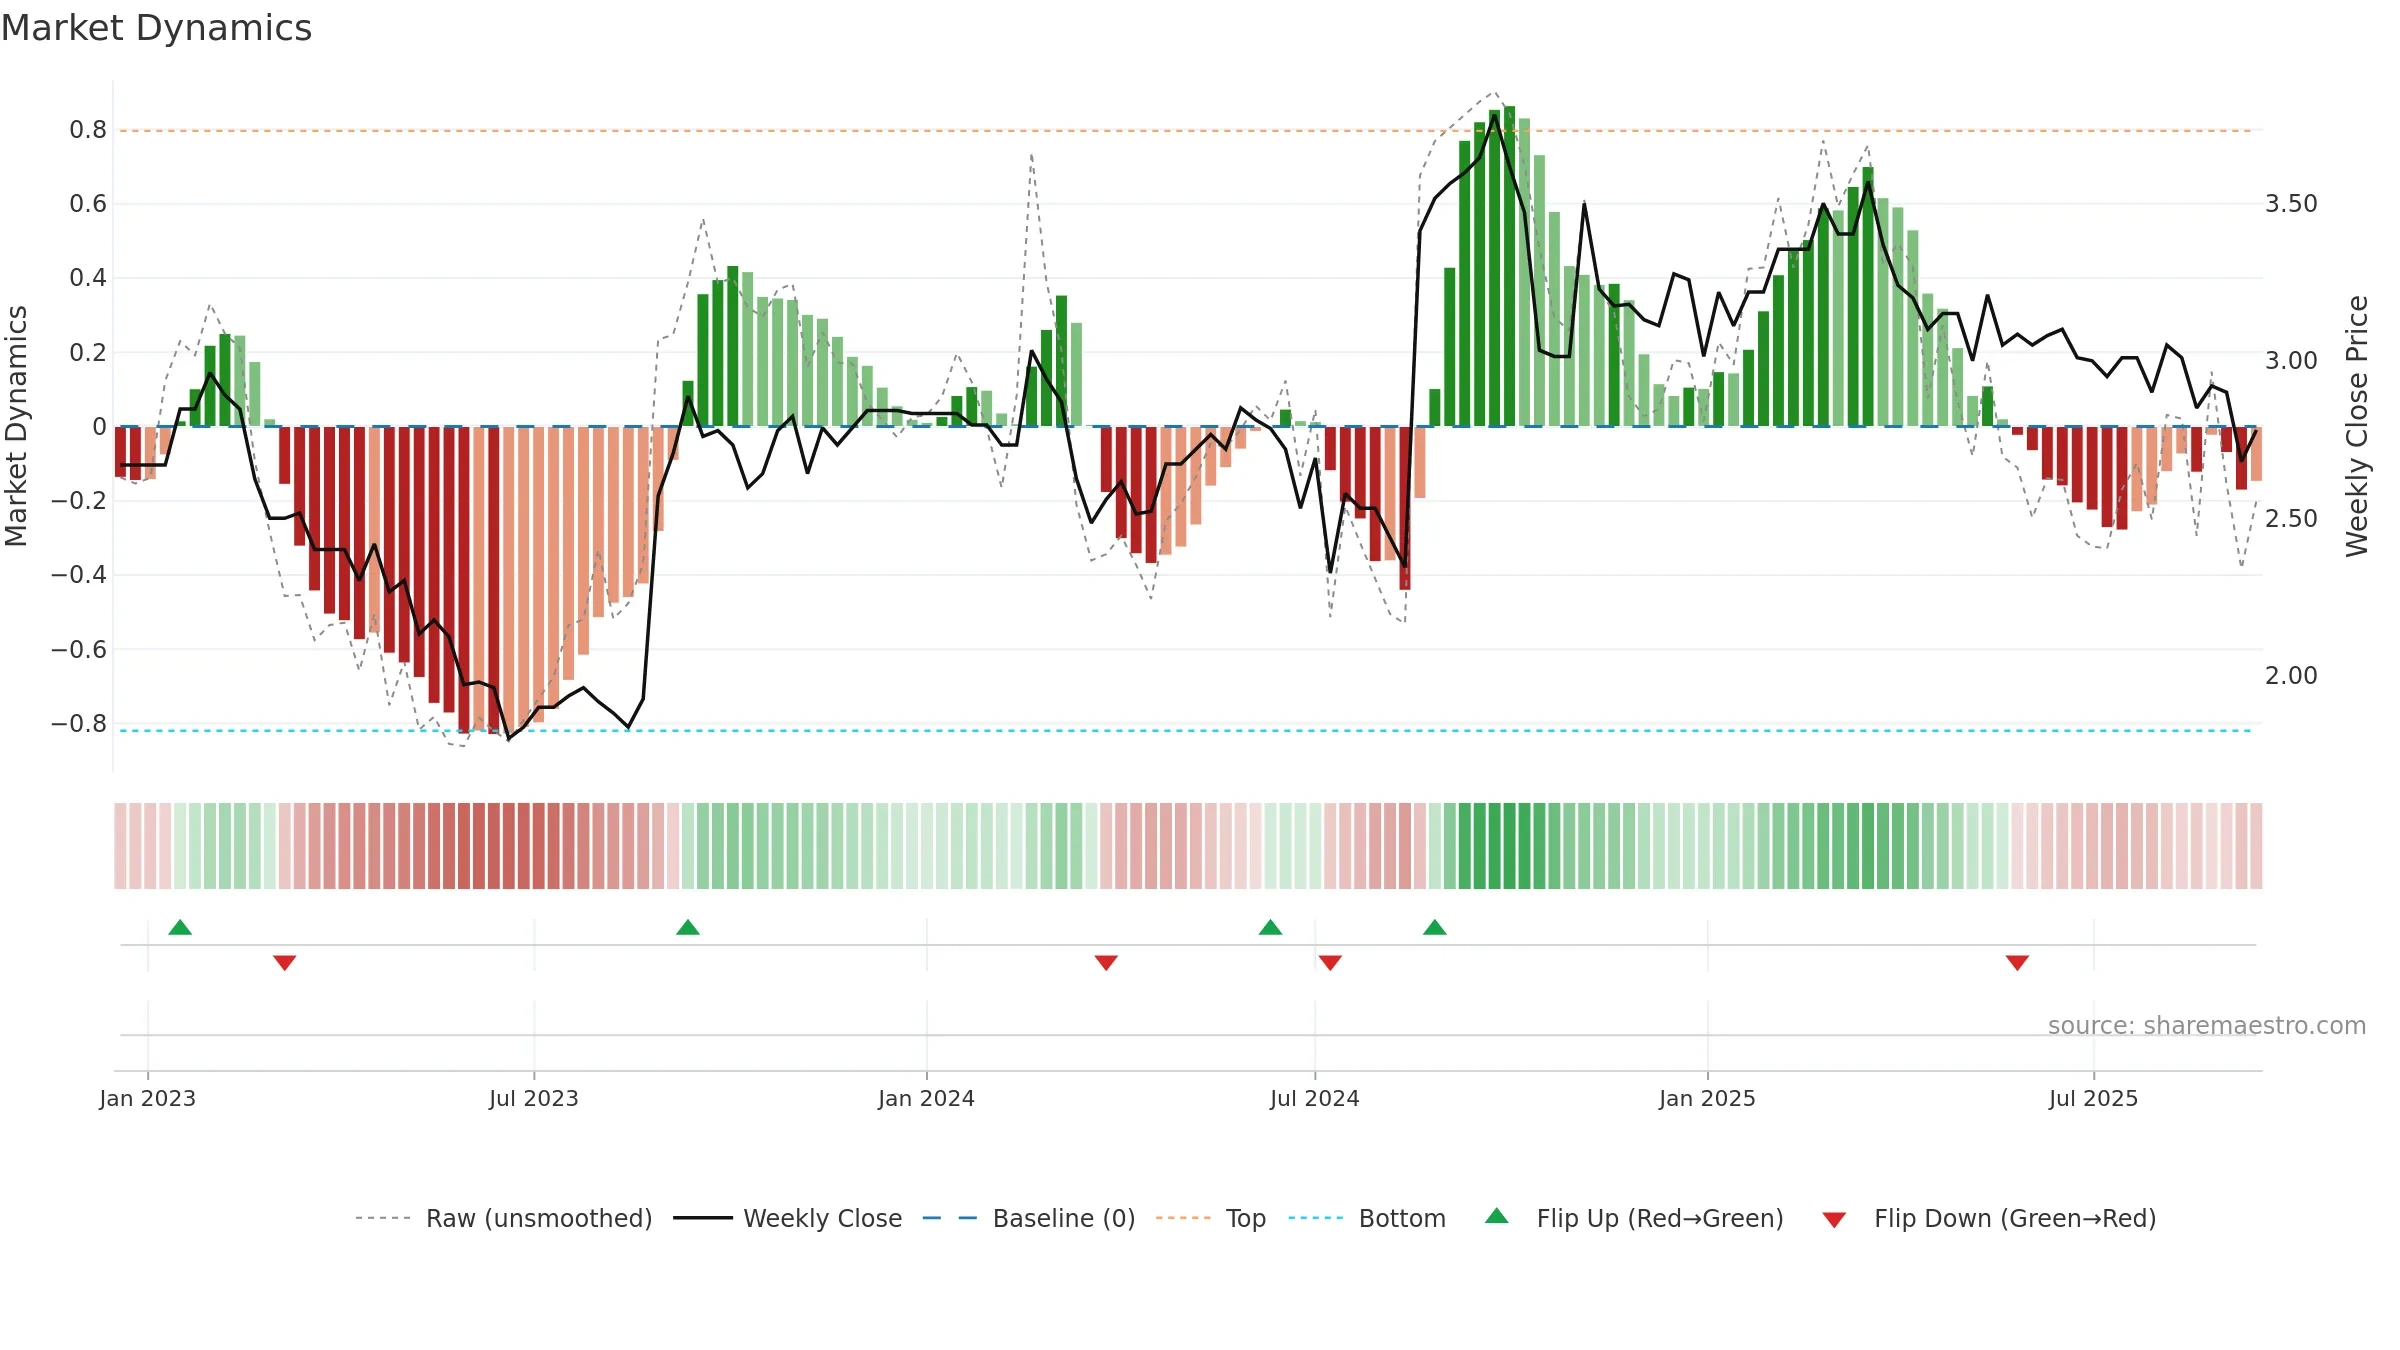Click the Market Dynamics chart title
The image size is (2400, 1350).
coord(156,28)
